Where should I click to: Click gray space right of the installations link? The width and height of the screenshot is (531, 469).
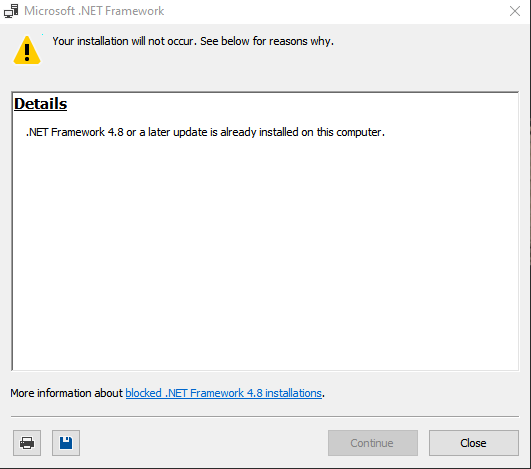(420, 393)
